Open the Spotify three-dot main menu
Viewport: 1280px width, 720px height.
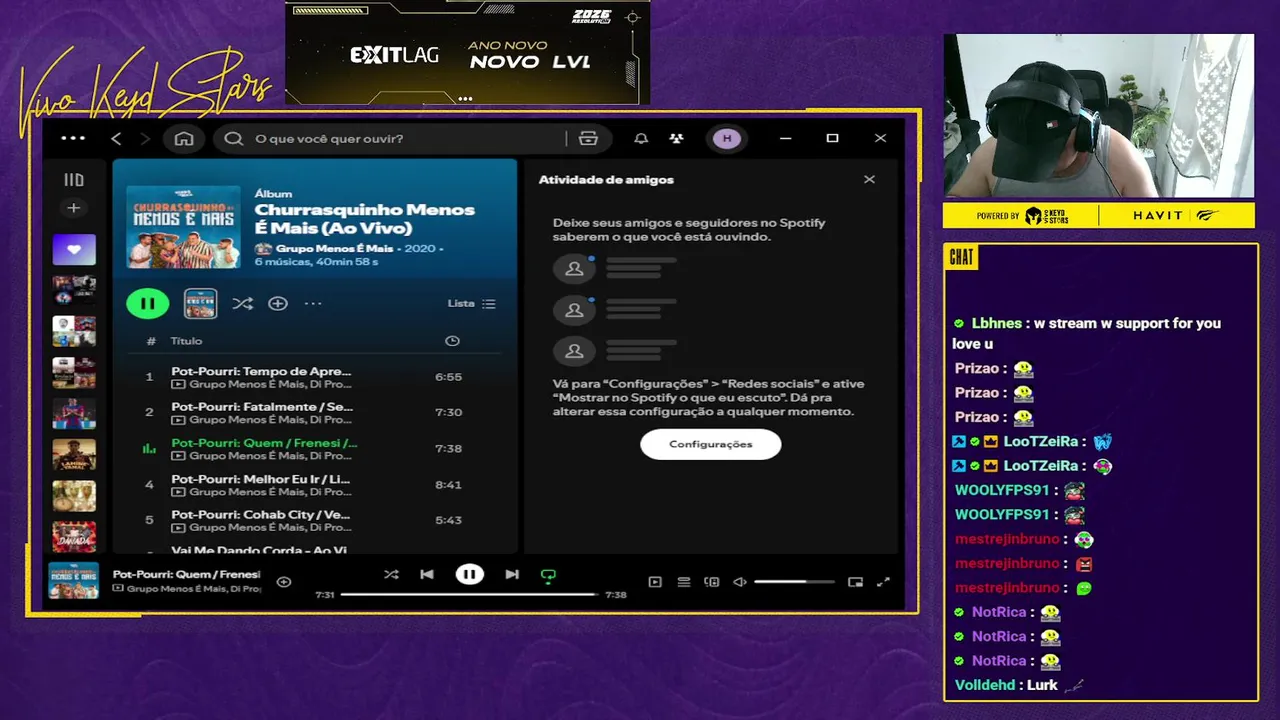click(x=73, y=138)
